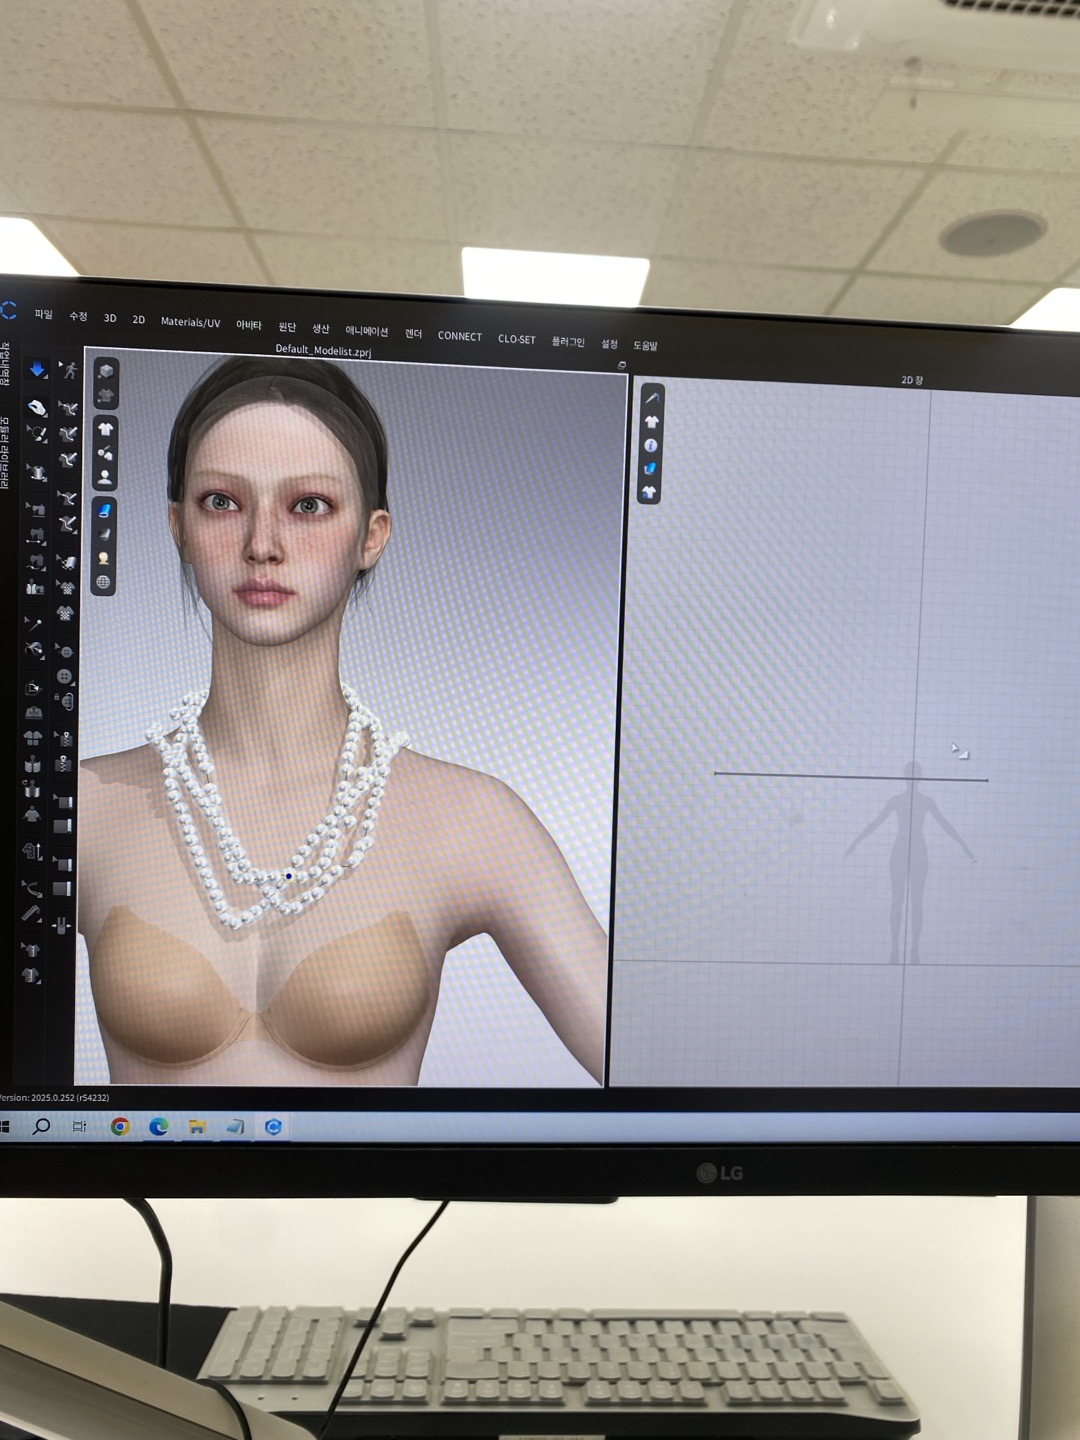Open the 아바타 menu
The width and height of the screenshot is (1080, 1440).
[248, 325]
